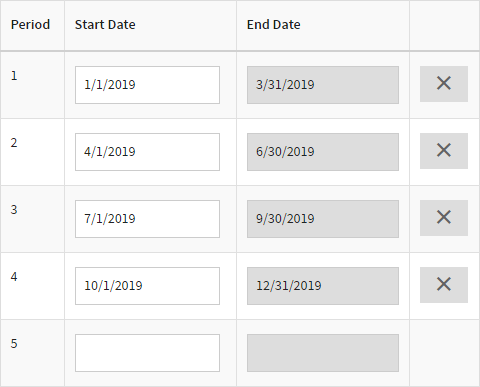
Task: Select the Start Date column header
Action: pyautogui.click(x=105, y=25)
